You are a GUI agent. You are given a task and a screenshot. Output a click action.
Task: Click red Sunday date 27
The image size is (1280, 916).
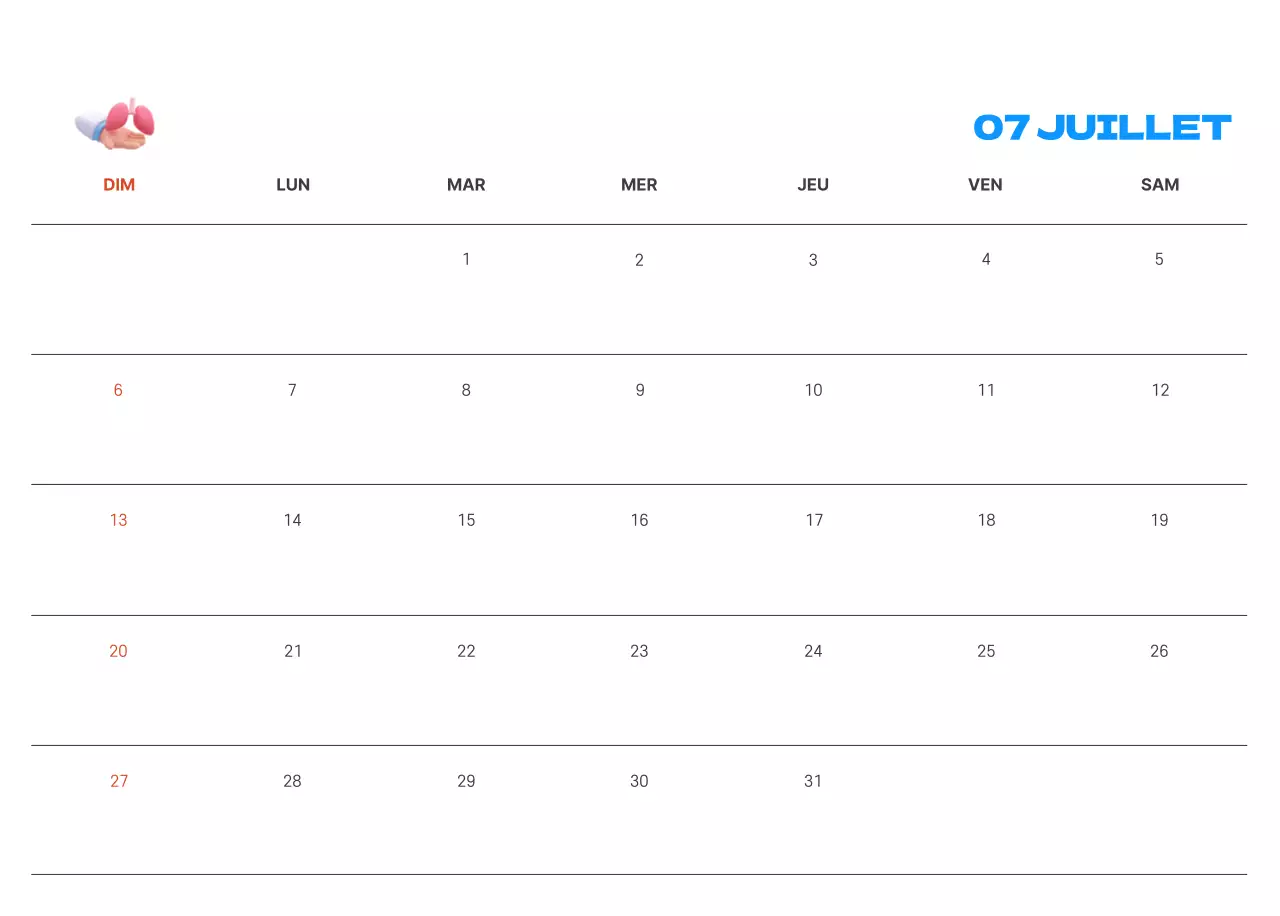pyautogui.click(x=119, y=781)
